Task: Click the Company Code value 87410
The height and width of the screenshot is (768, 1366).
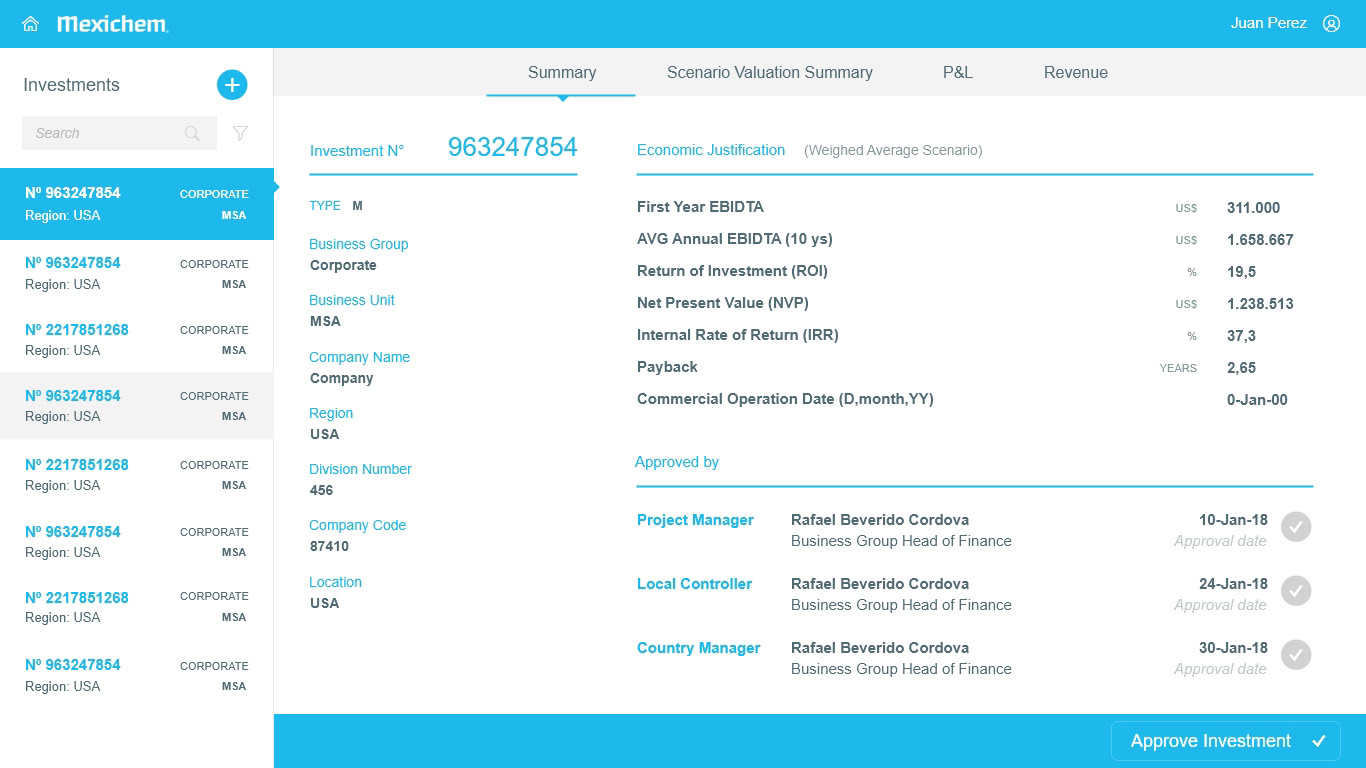Action: [x=330, y=547]
